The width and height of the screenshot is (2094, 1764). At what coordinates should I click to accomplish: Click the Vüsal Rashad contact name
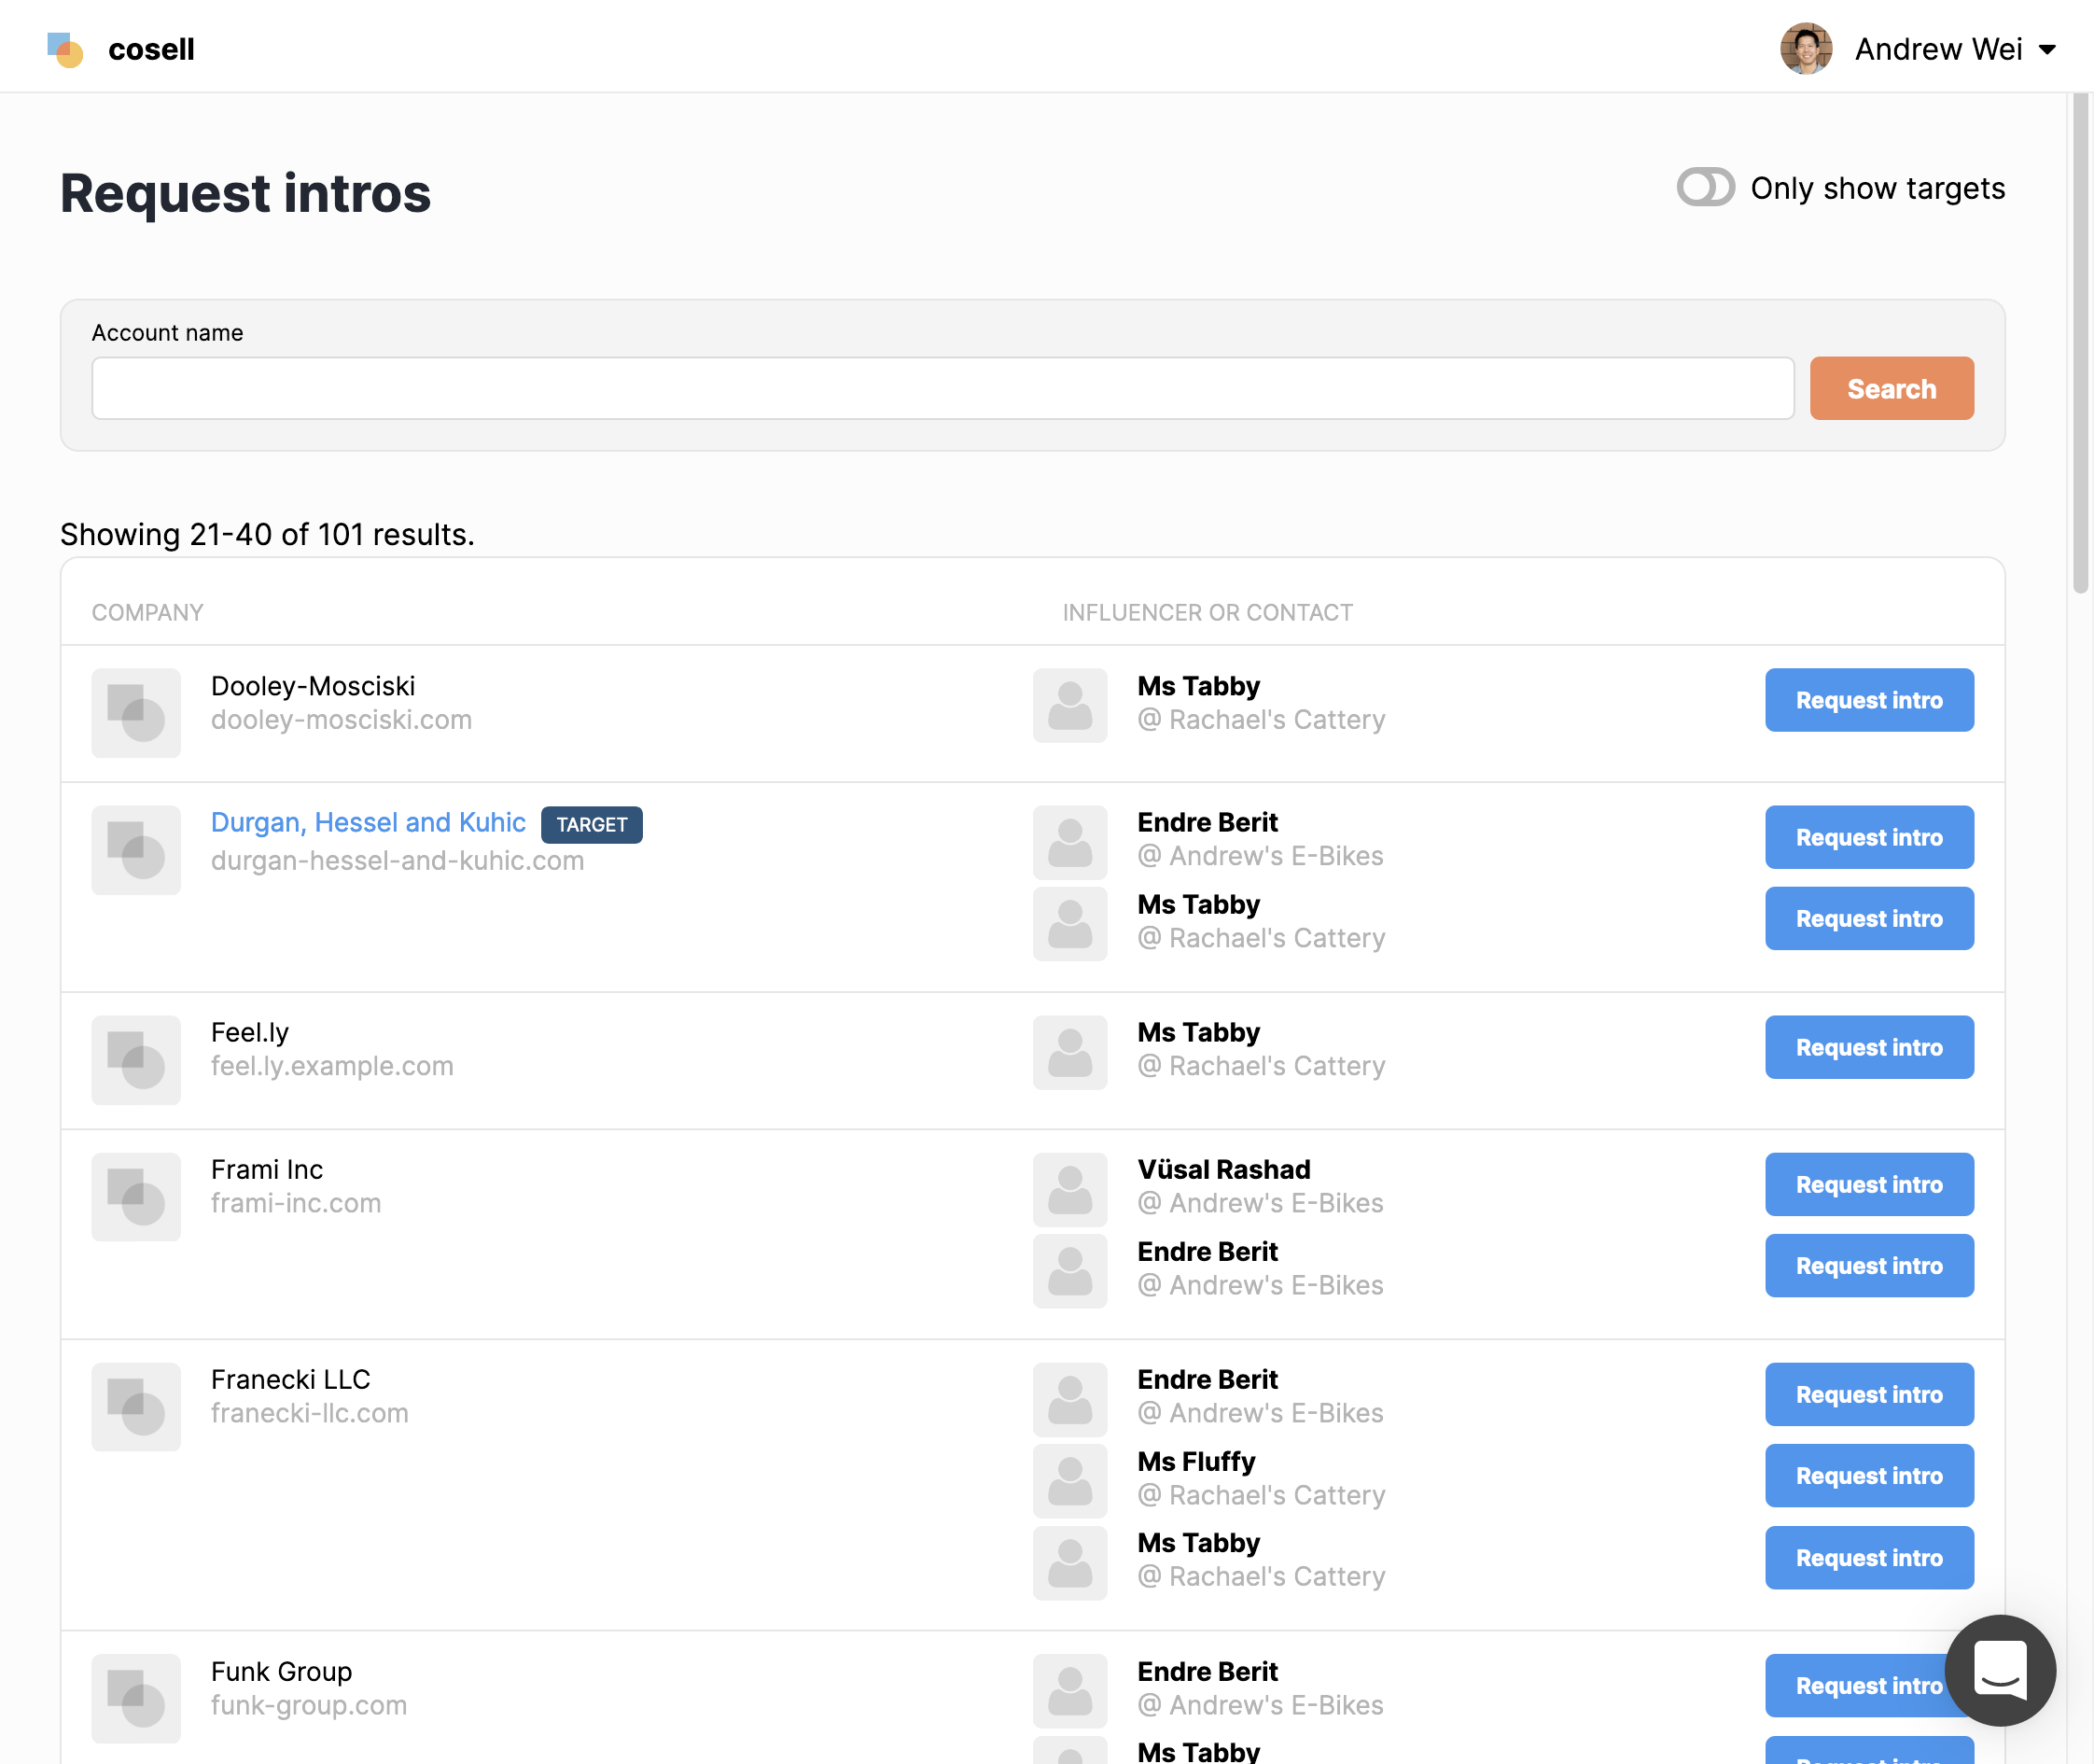1224,1169
